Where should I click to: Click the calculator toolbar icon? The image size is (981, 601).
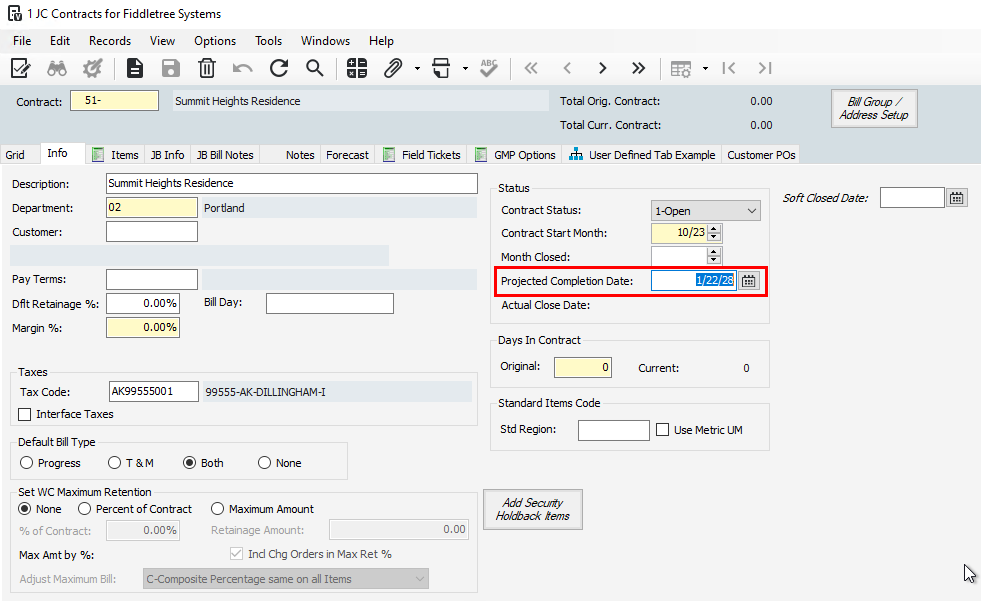pyautogui.click(x=357, y=68)
